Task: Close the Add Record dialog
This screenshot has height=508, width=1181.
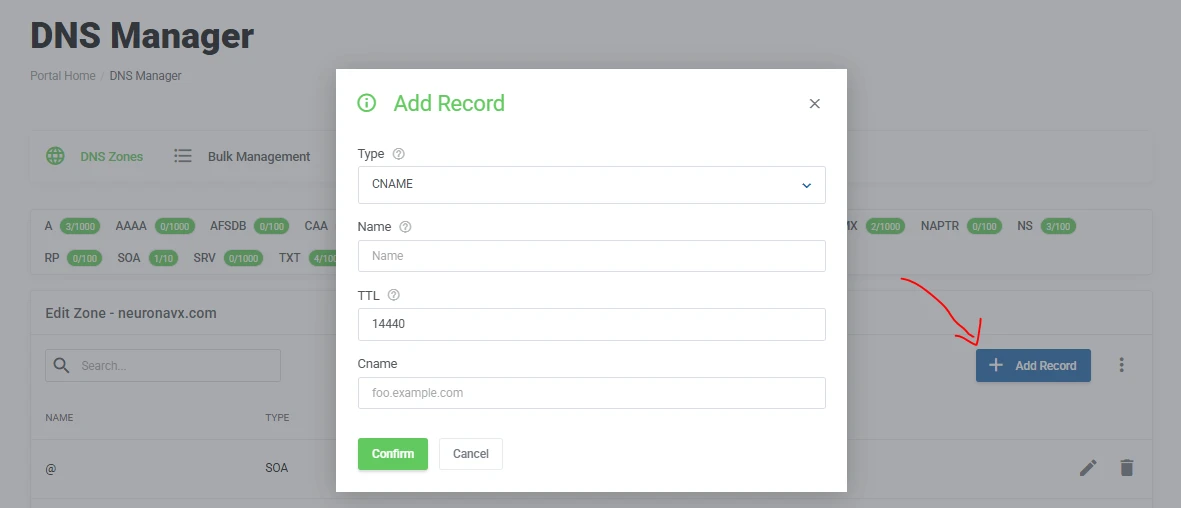Action: [814, 104]
